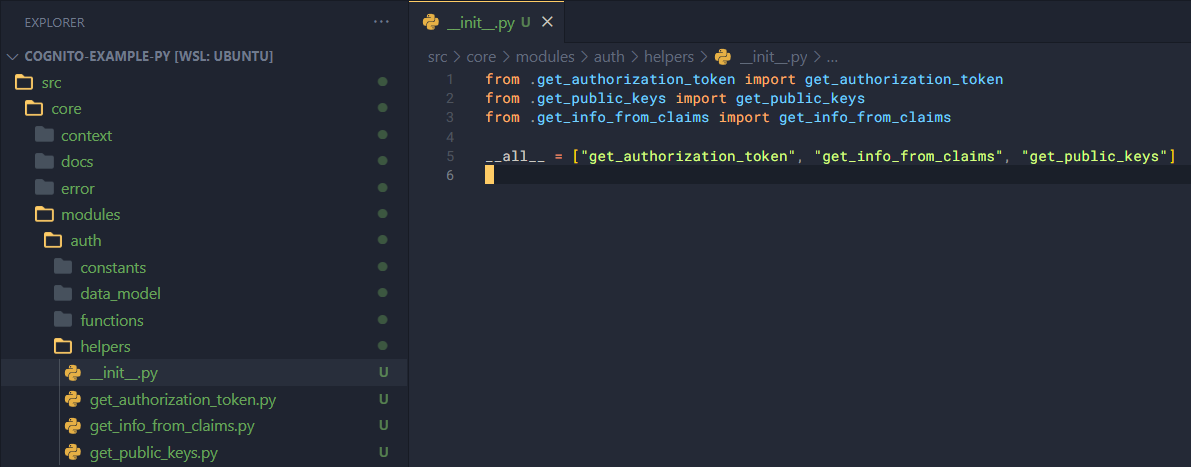Expand the functions folder
Image resolution: width=1191 pixels, height=467 pixels.
point(111,320)
